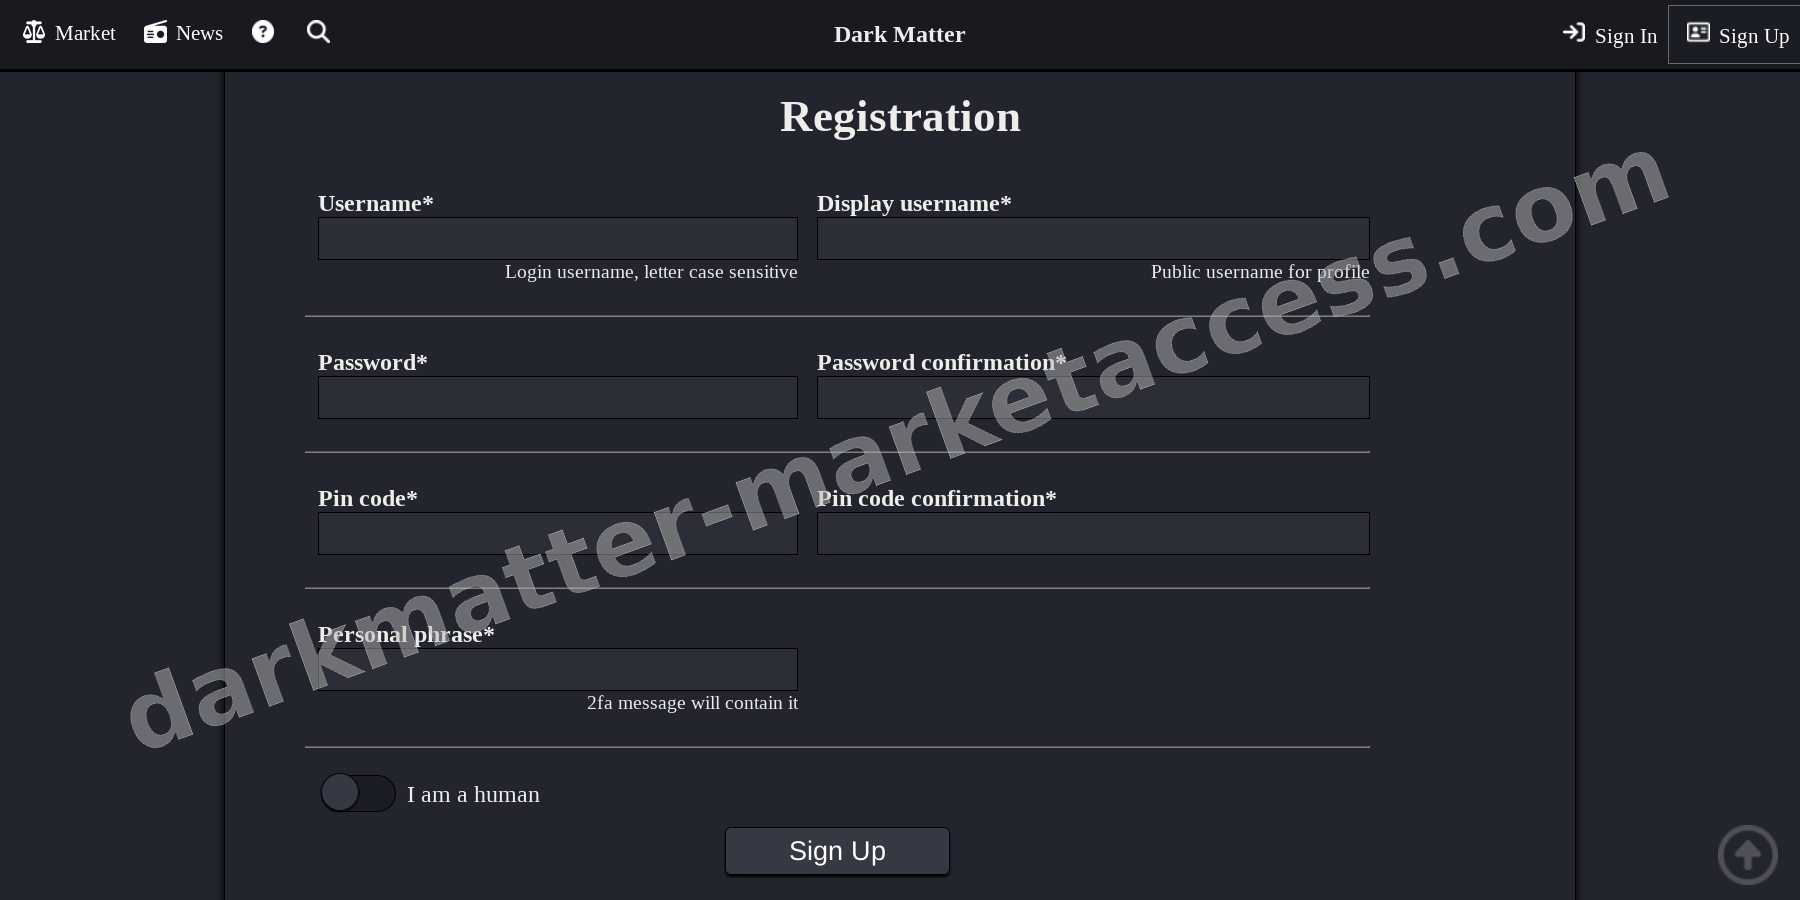
Task: Focus the Pin code confirmation field
Action: (1093, 533)
